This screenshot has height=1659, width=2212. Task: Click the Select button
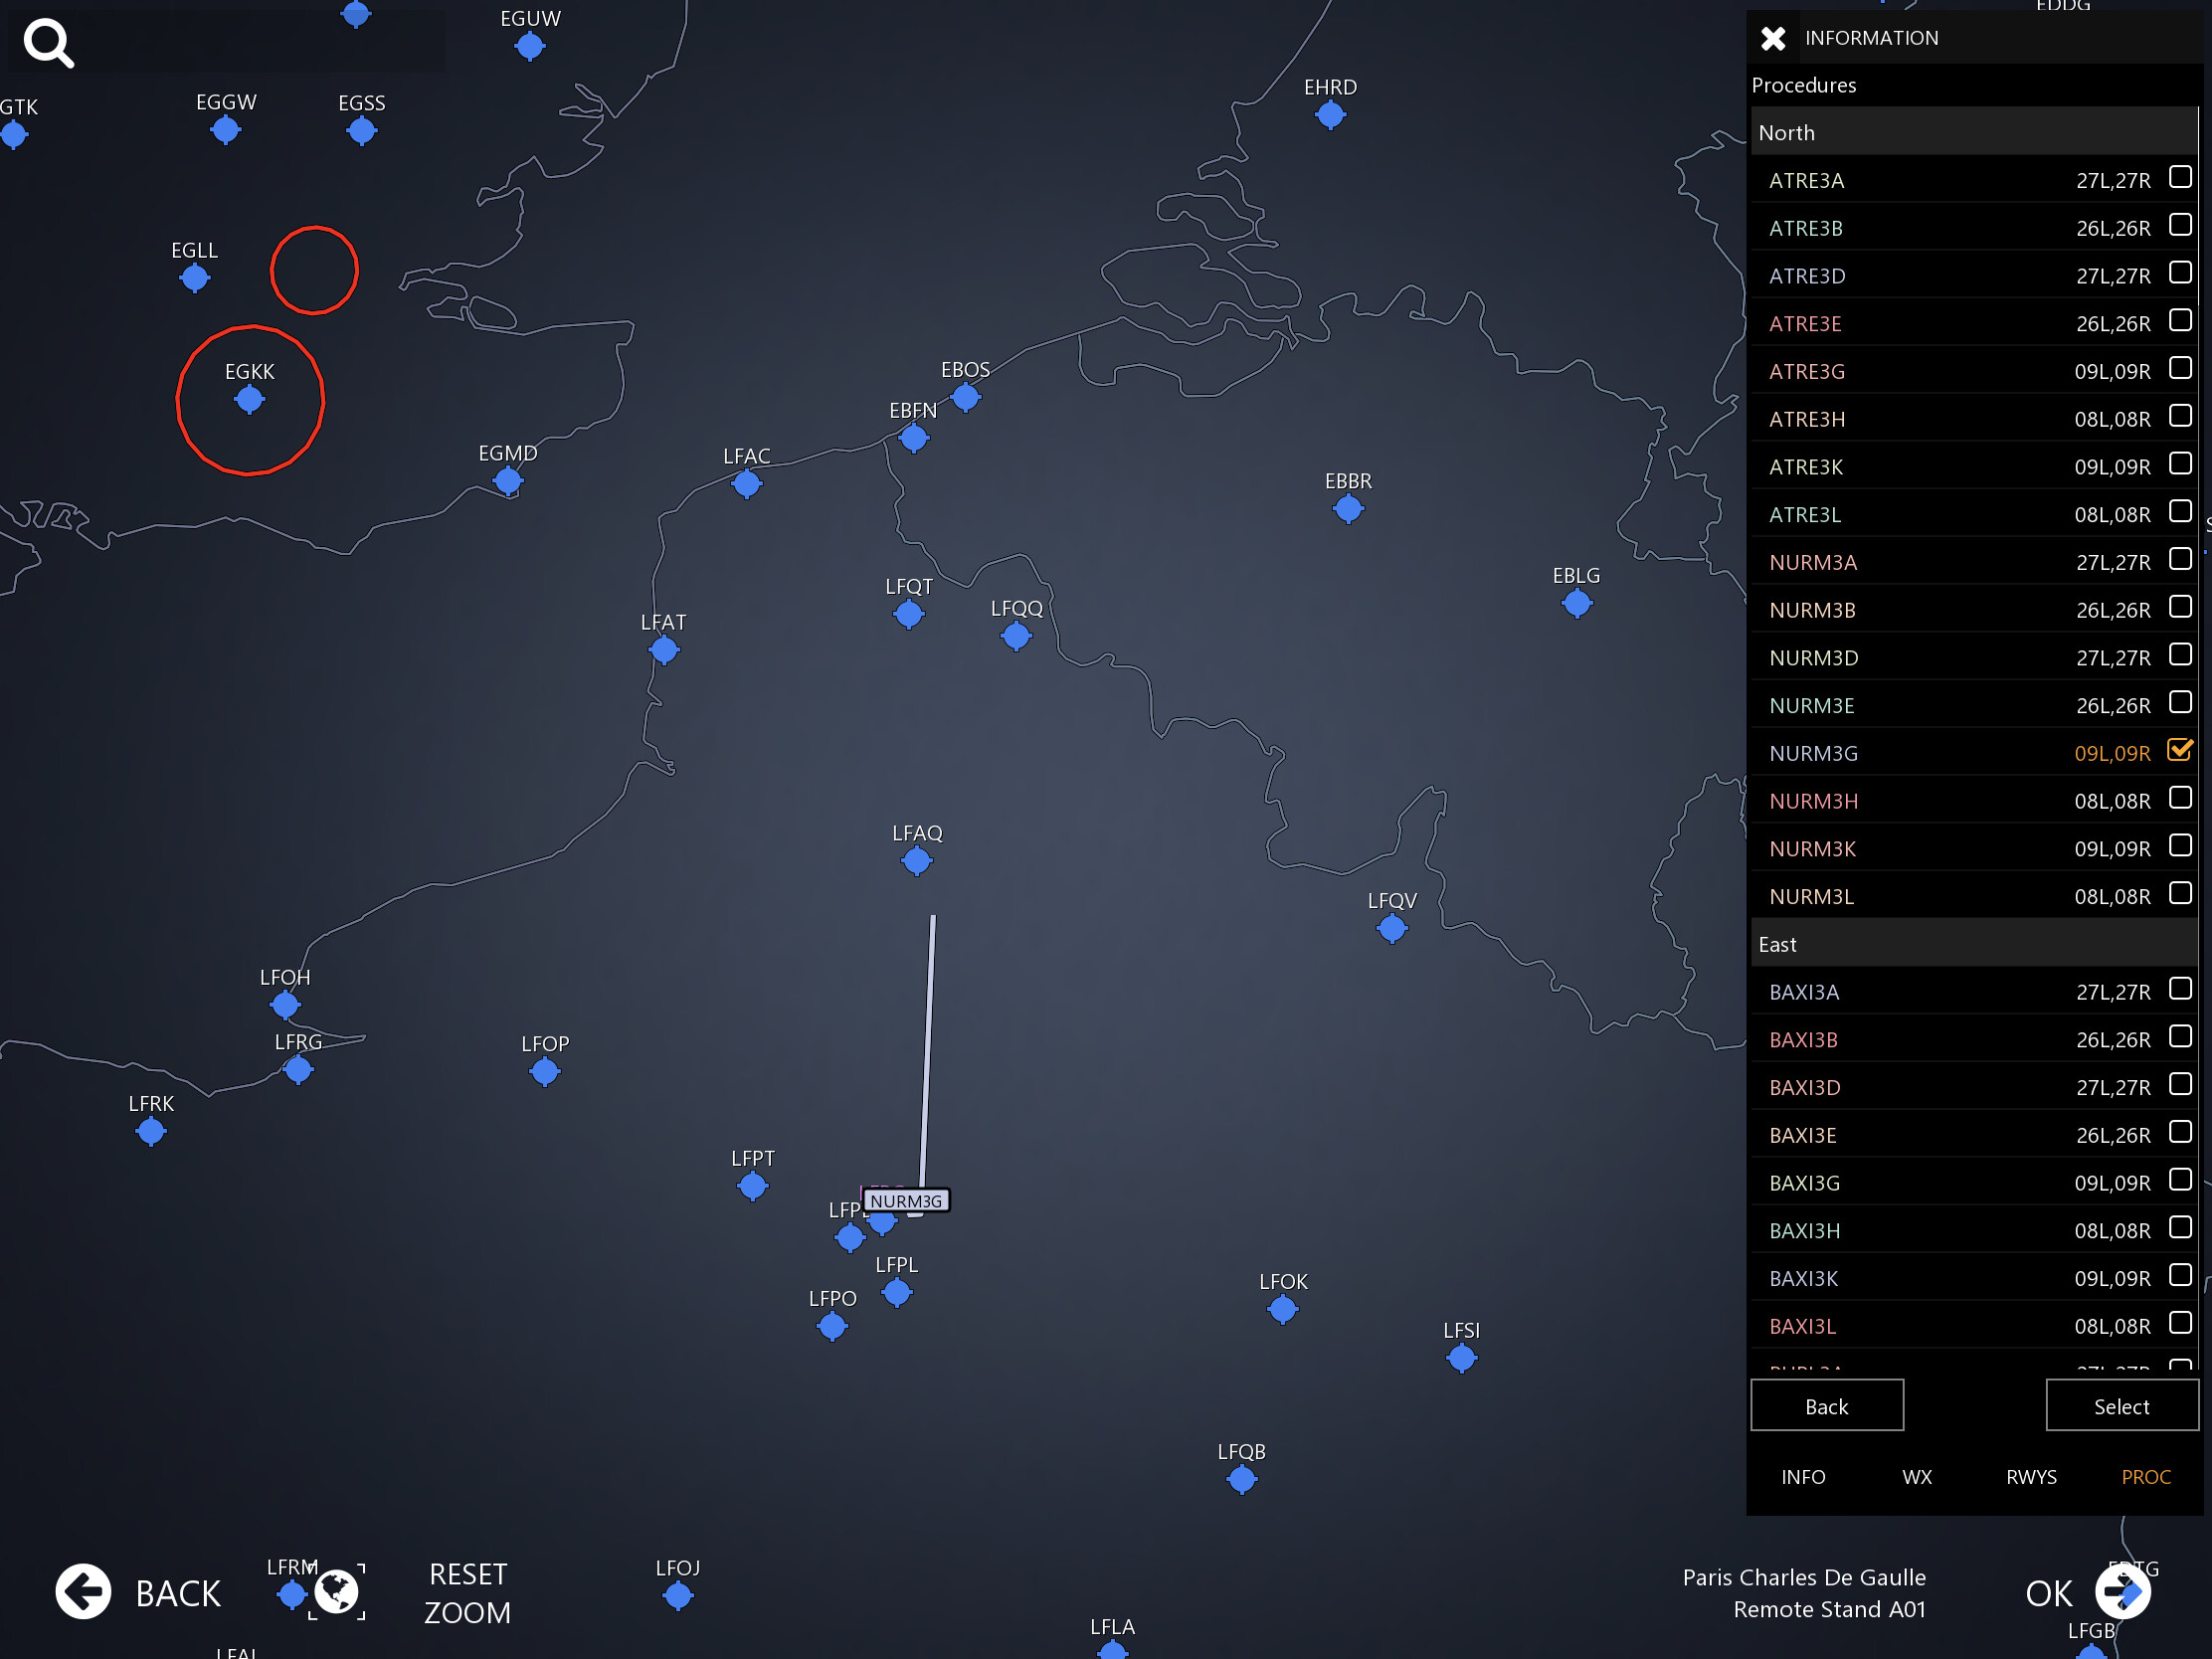[2120, 1406]
